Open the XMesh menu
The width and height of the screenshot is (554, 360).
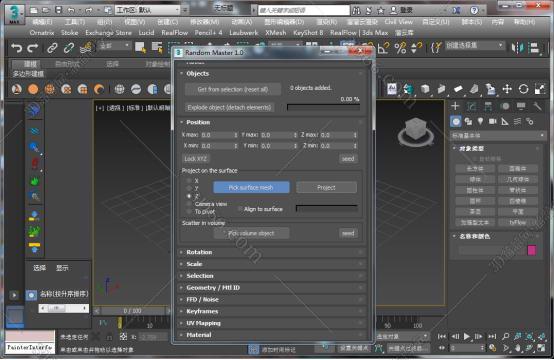pos(276,33)
